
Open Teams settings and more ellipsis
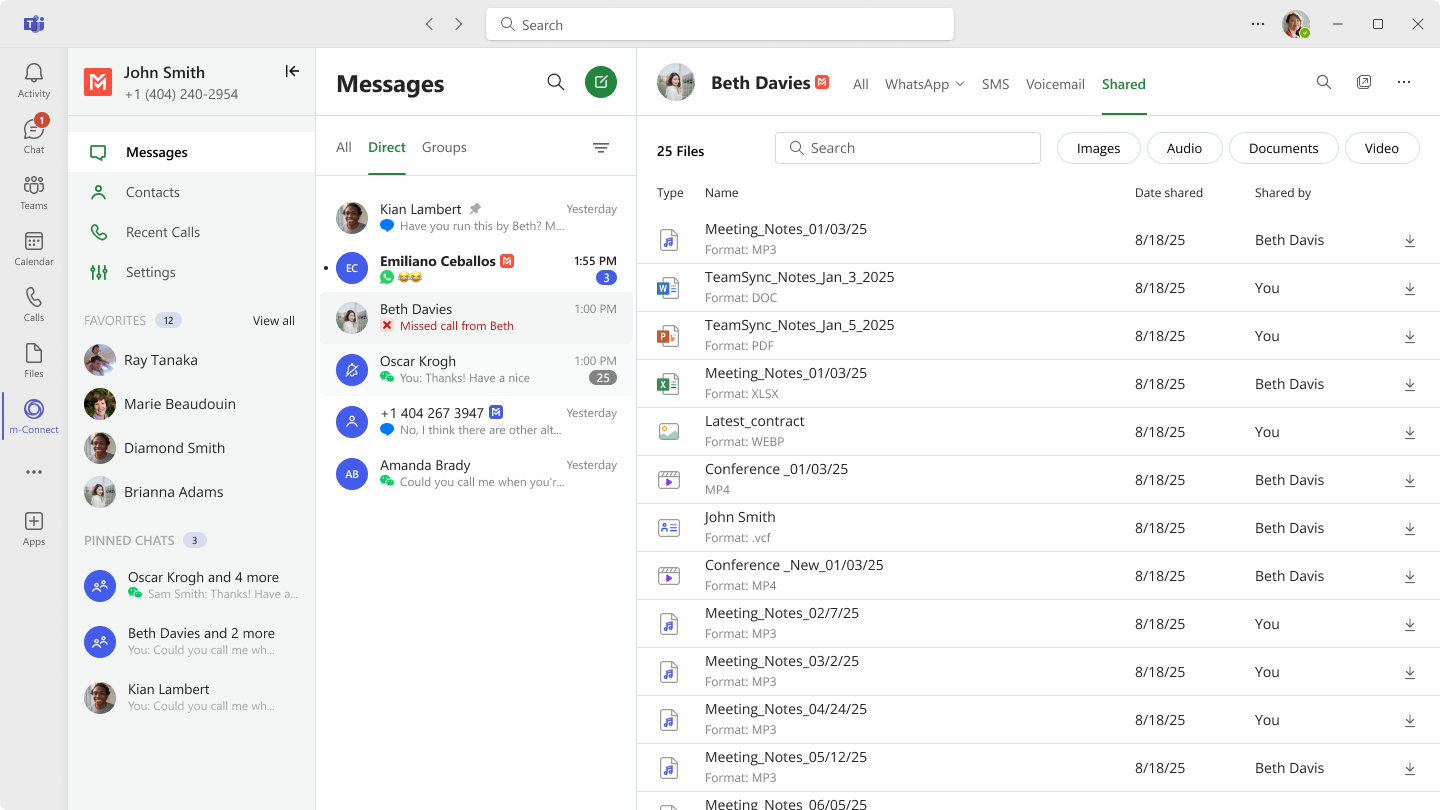(1258, 24)
